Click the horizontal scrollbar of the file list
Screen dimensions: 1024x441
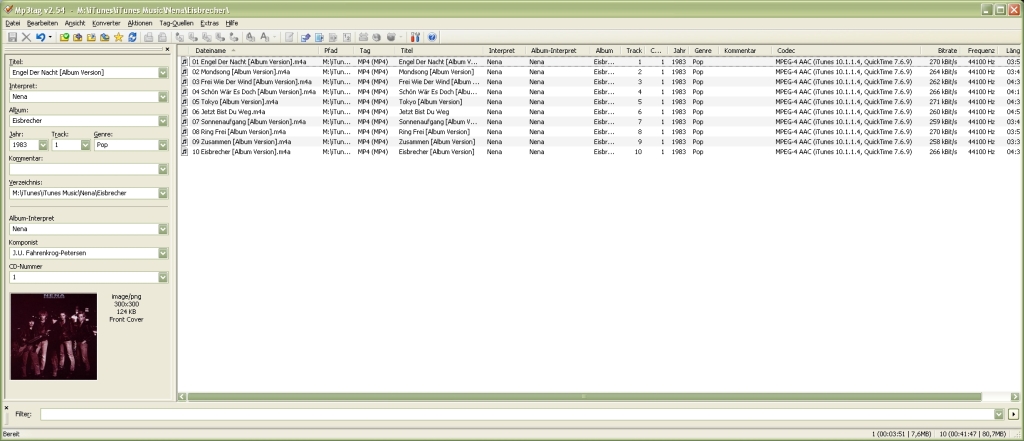[580, 397]
